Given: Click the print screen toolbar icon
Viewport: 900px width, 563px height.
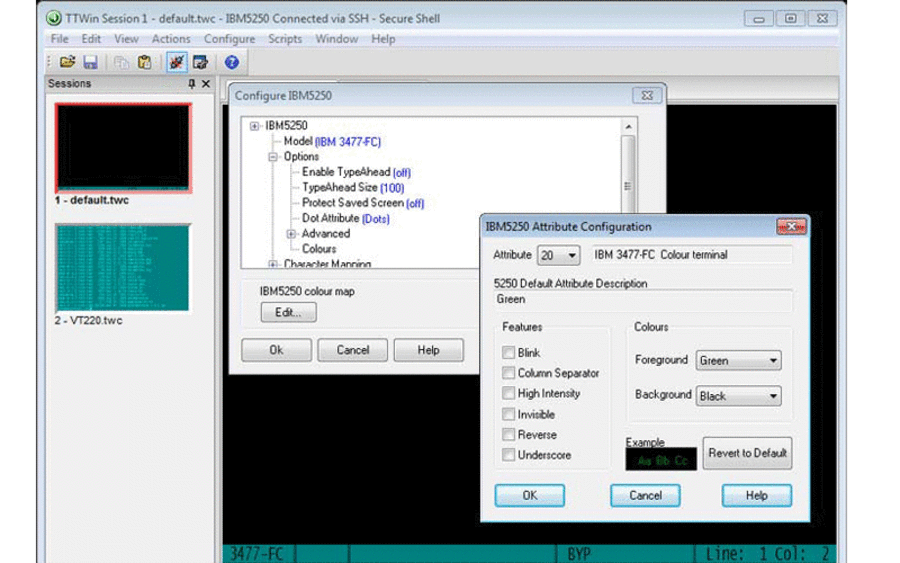Looking at the screenshot, I should (x=200, y=62).
